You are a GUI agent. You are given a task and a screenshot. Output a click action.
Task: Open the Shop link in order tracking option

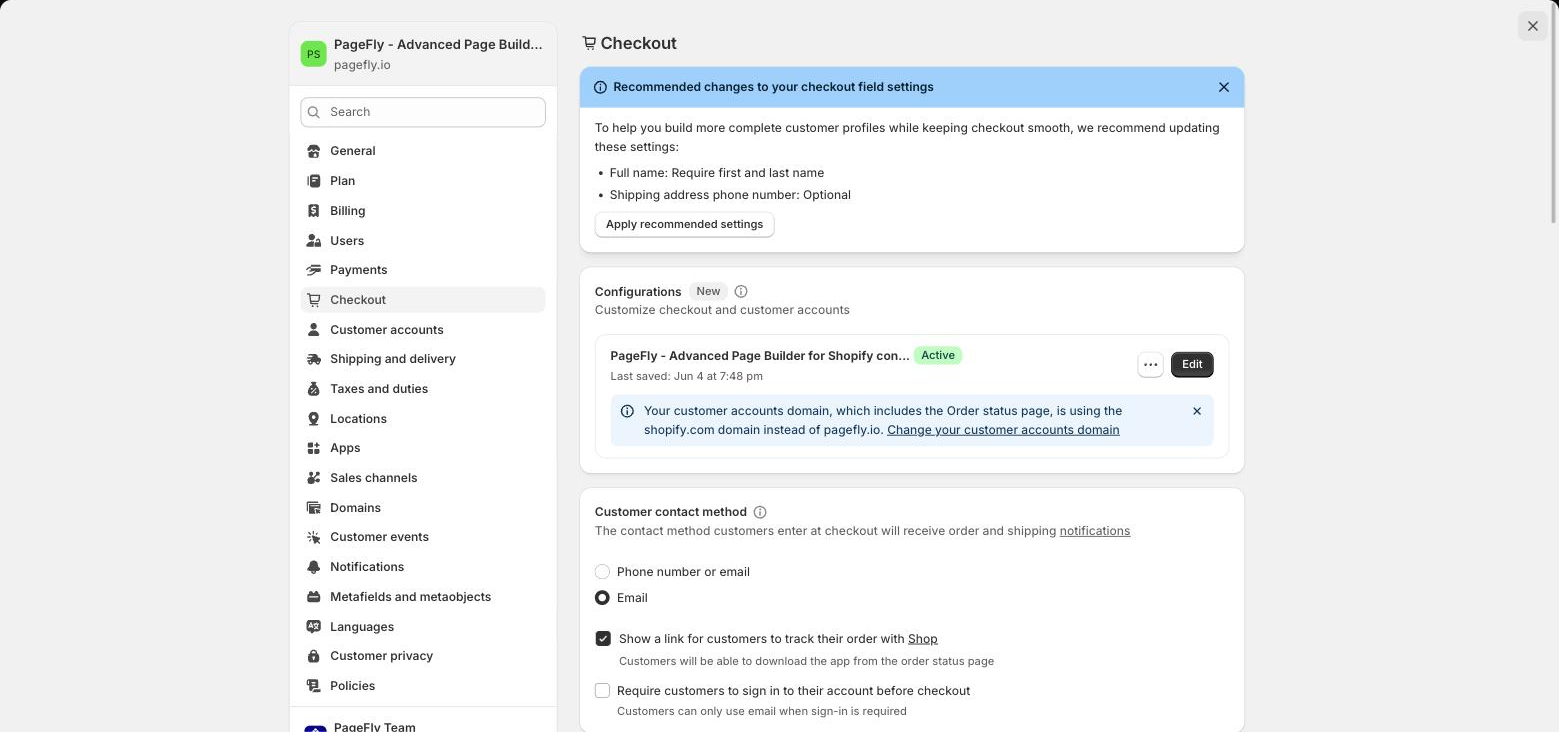923,639
